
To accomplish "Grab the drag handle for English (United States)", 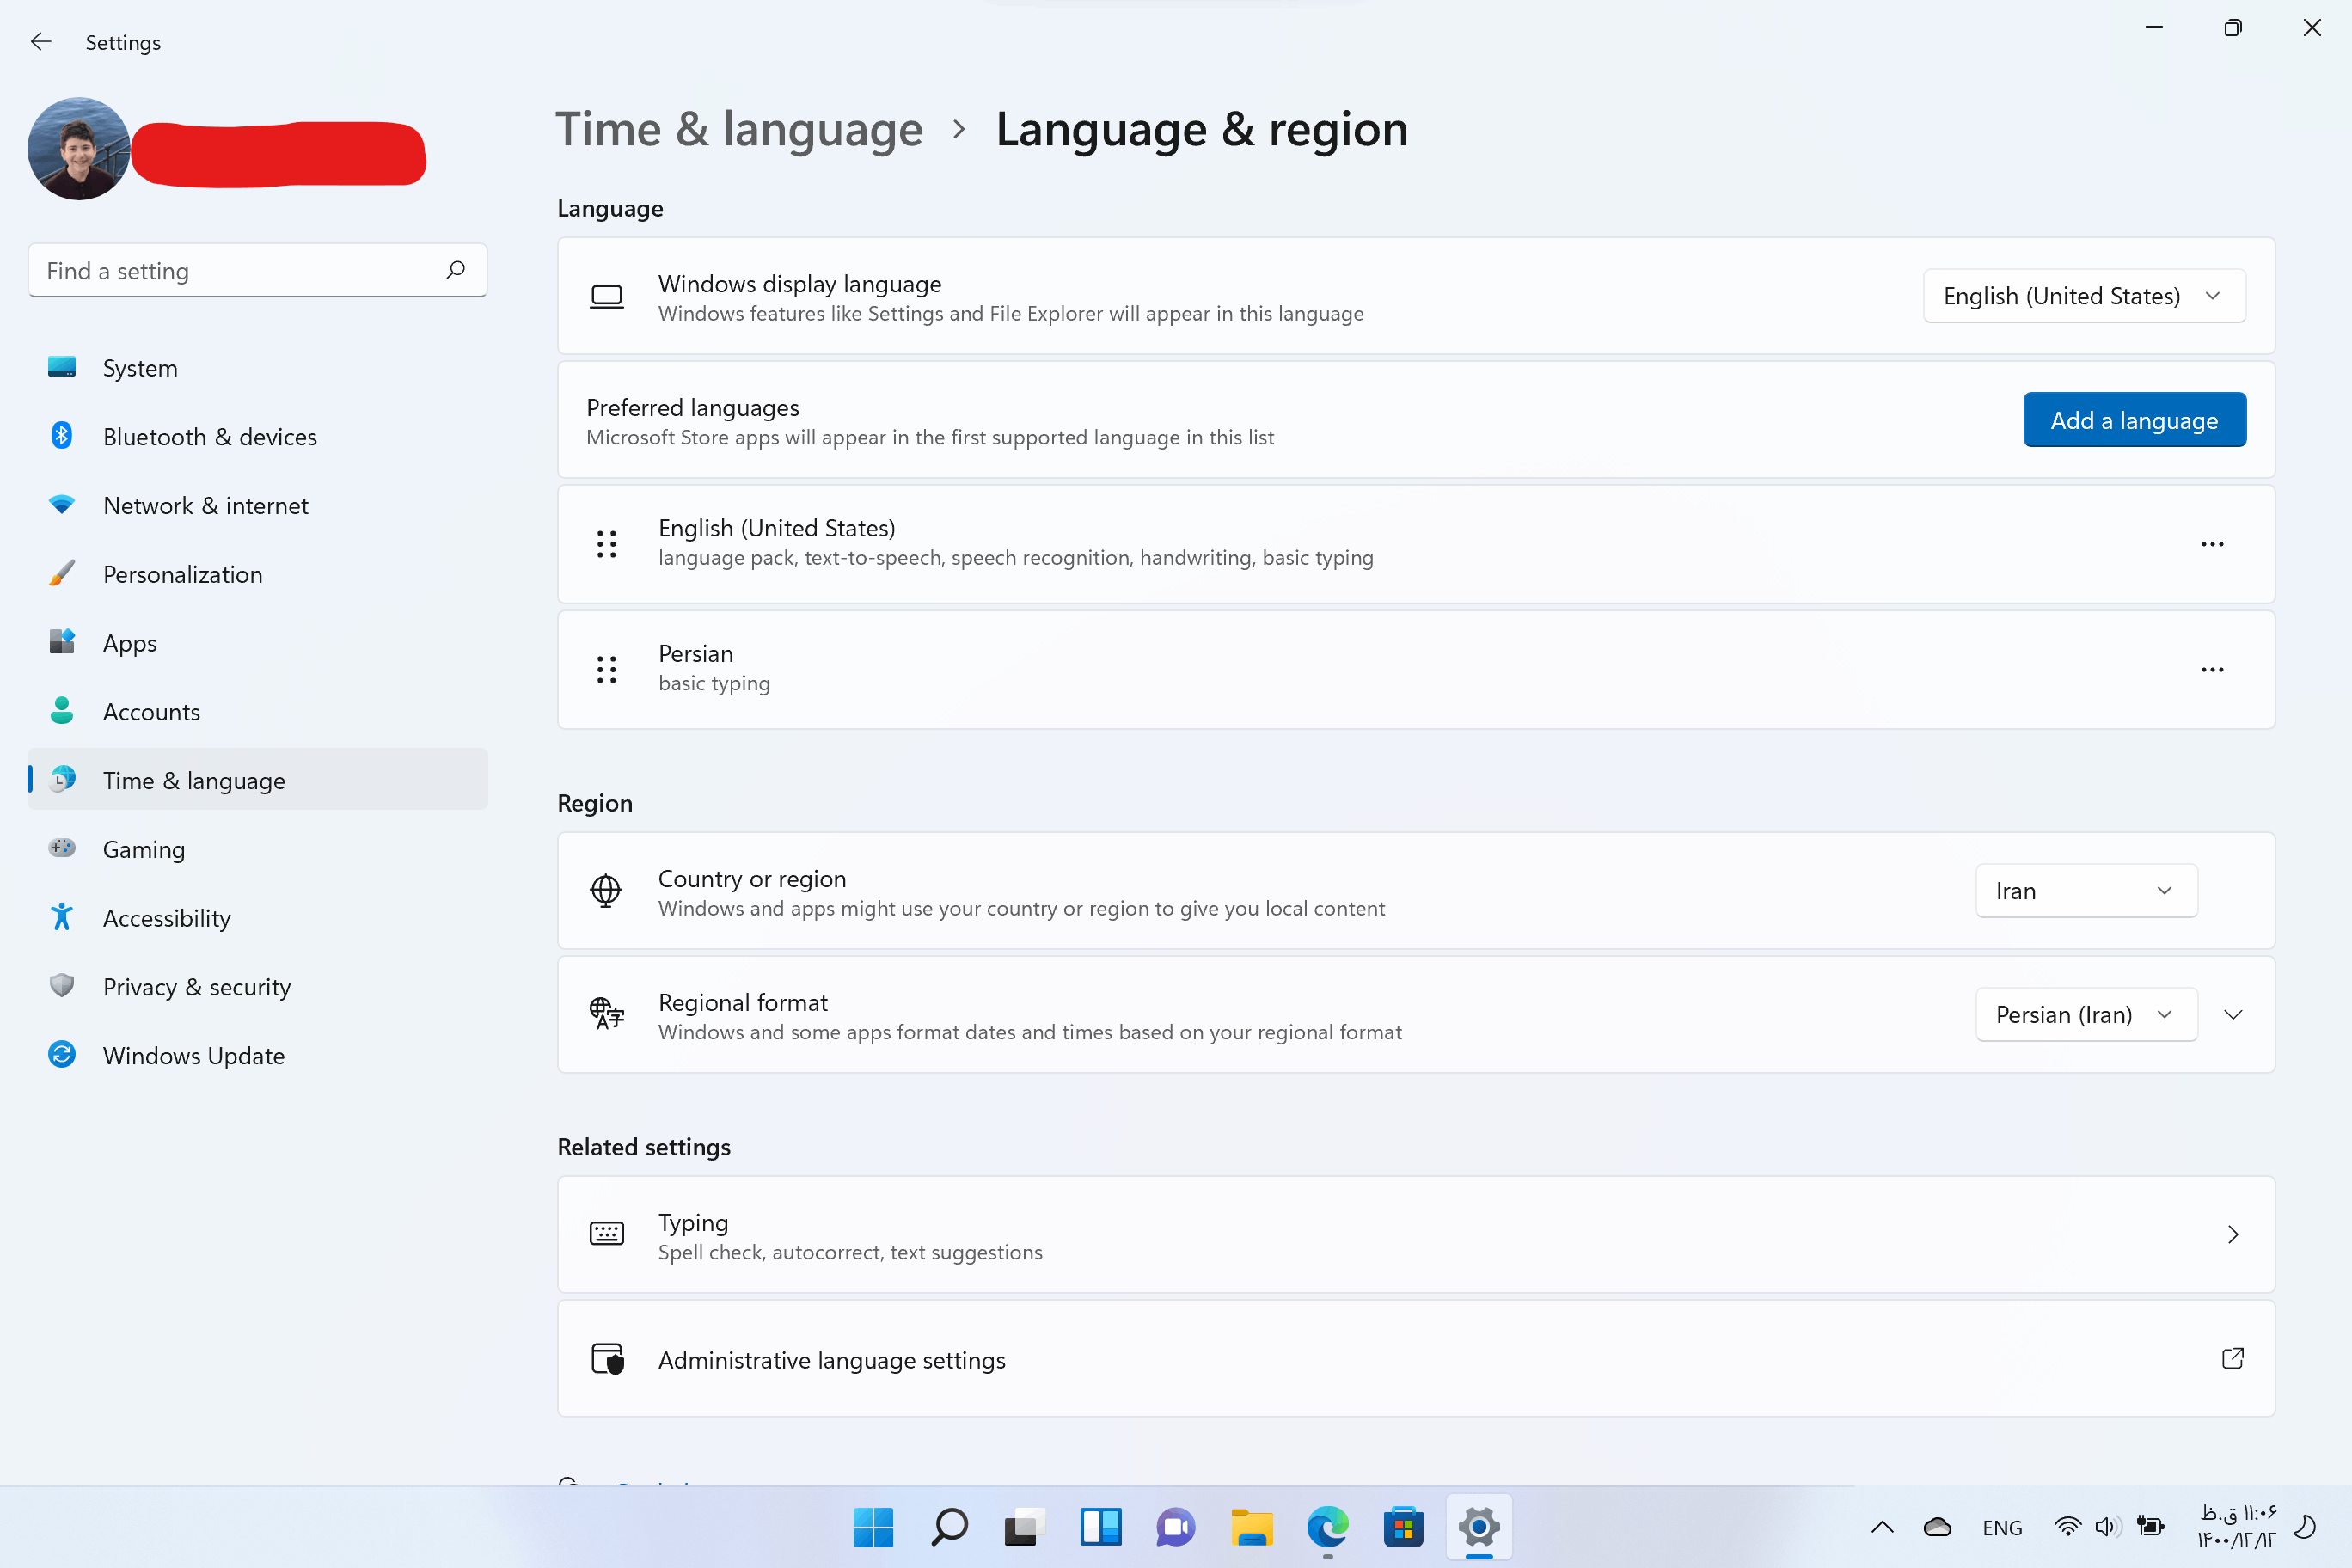I will coord(606,544).
